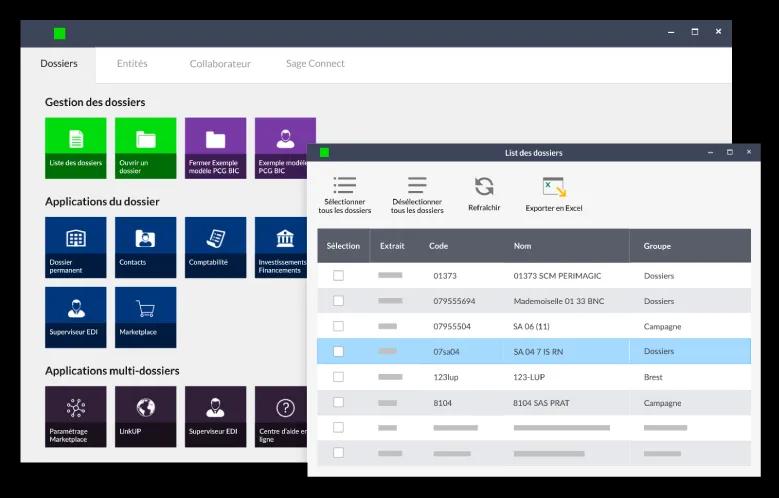
Task: Tick the checkbox for SA 06 (11)
Action: click(x=338, y=326)
